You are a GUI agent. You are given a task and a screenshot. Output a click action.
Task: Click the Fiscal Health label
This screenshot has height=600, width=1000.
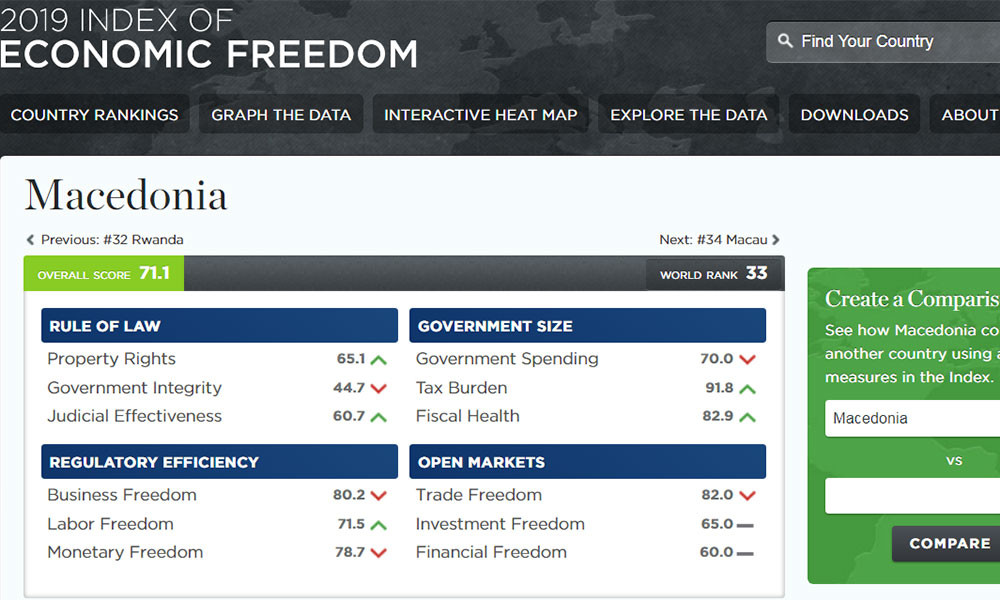coord(467,416)
